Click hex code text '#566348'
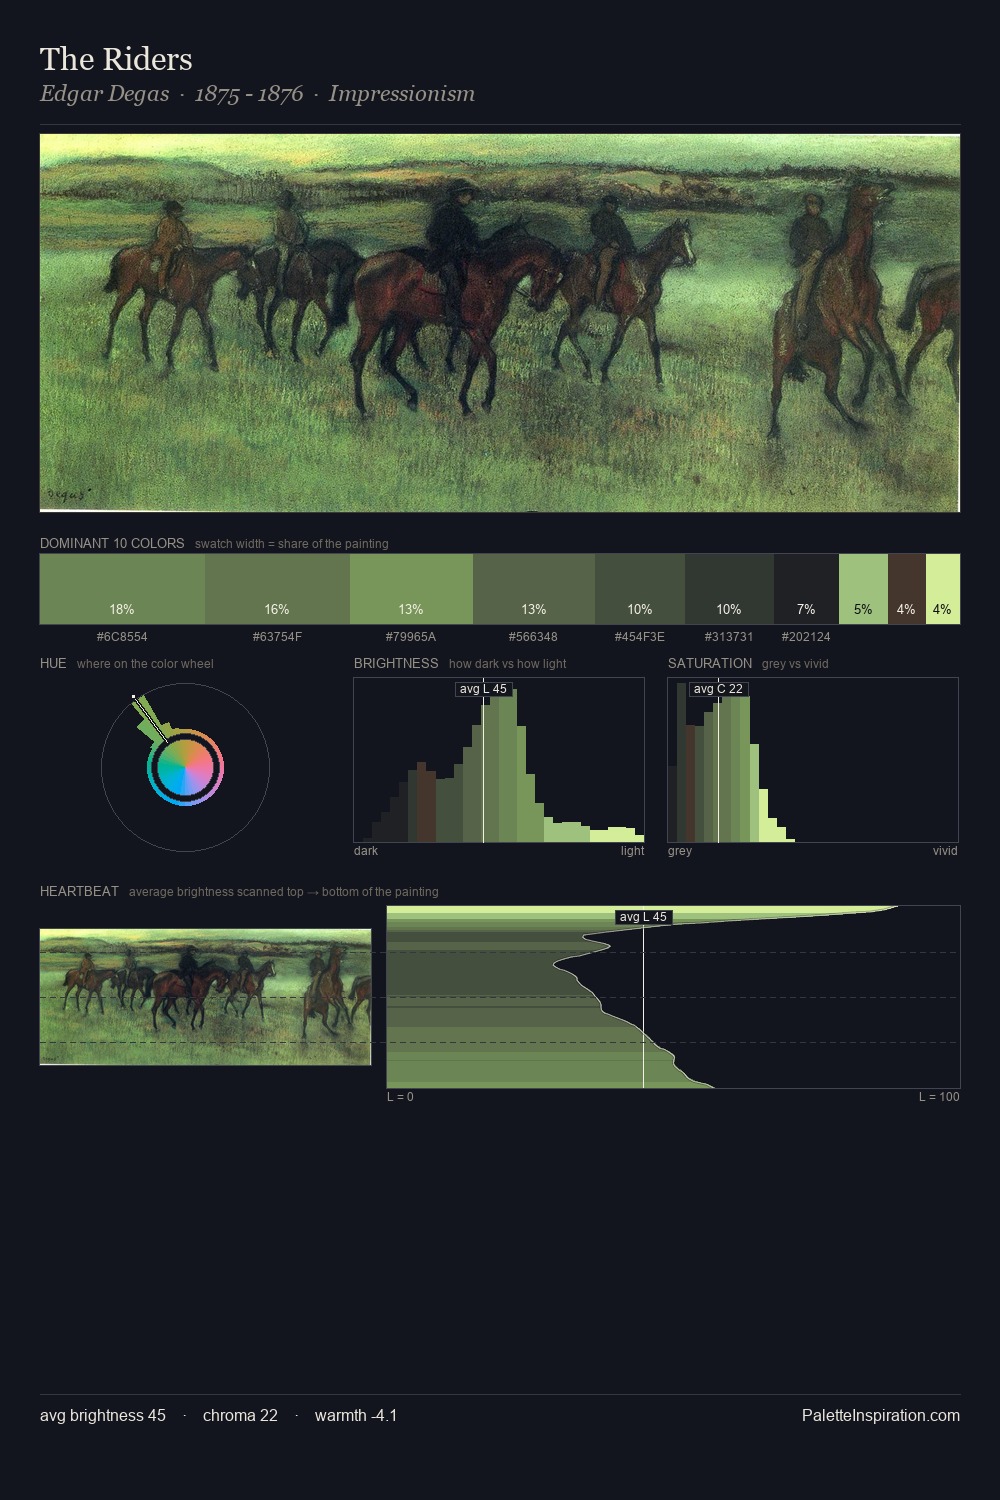1000x1500 pixels. (x=533, y=637)
